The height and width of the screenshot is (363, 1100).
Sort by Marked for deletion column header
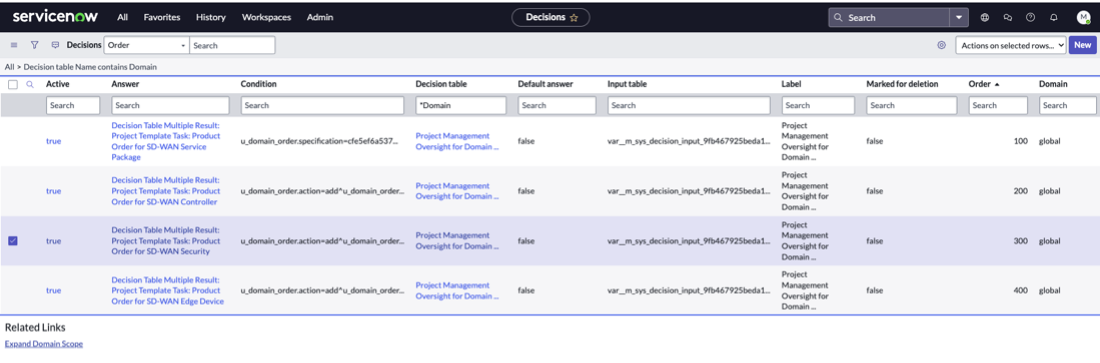tap(902, 84)
